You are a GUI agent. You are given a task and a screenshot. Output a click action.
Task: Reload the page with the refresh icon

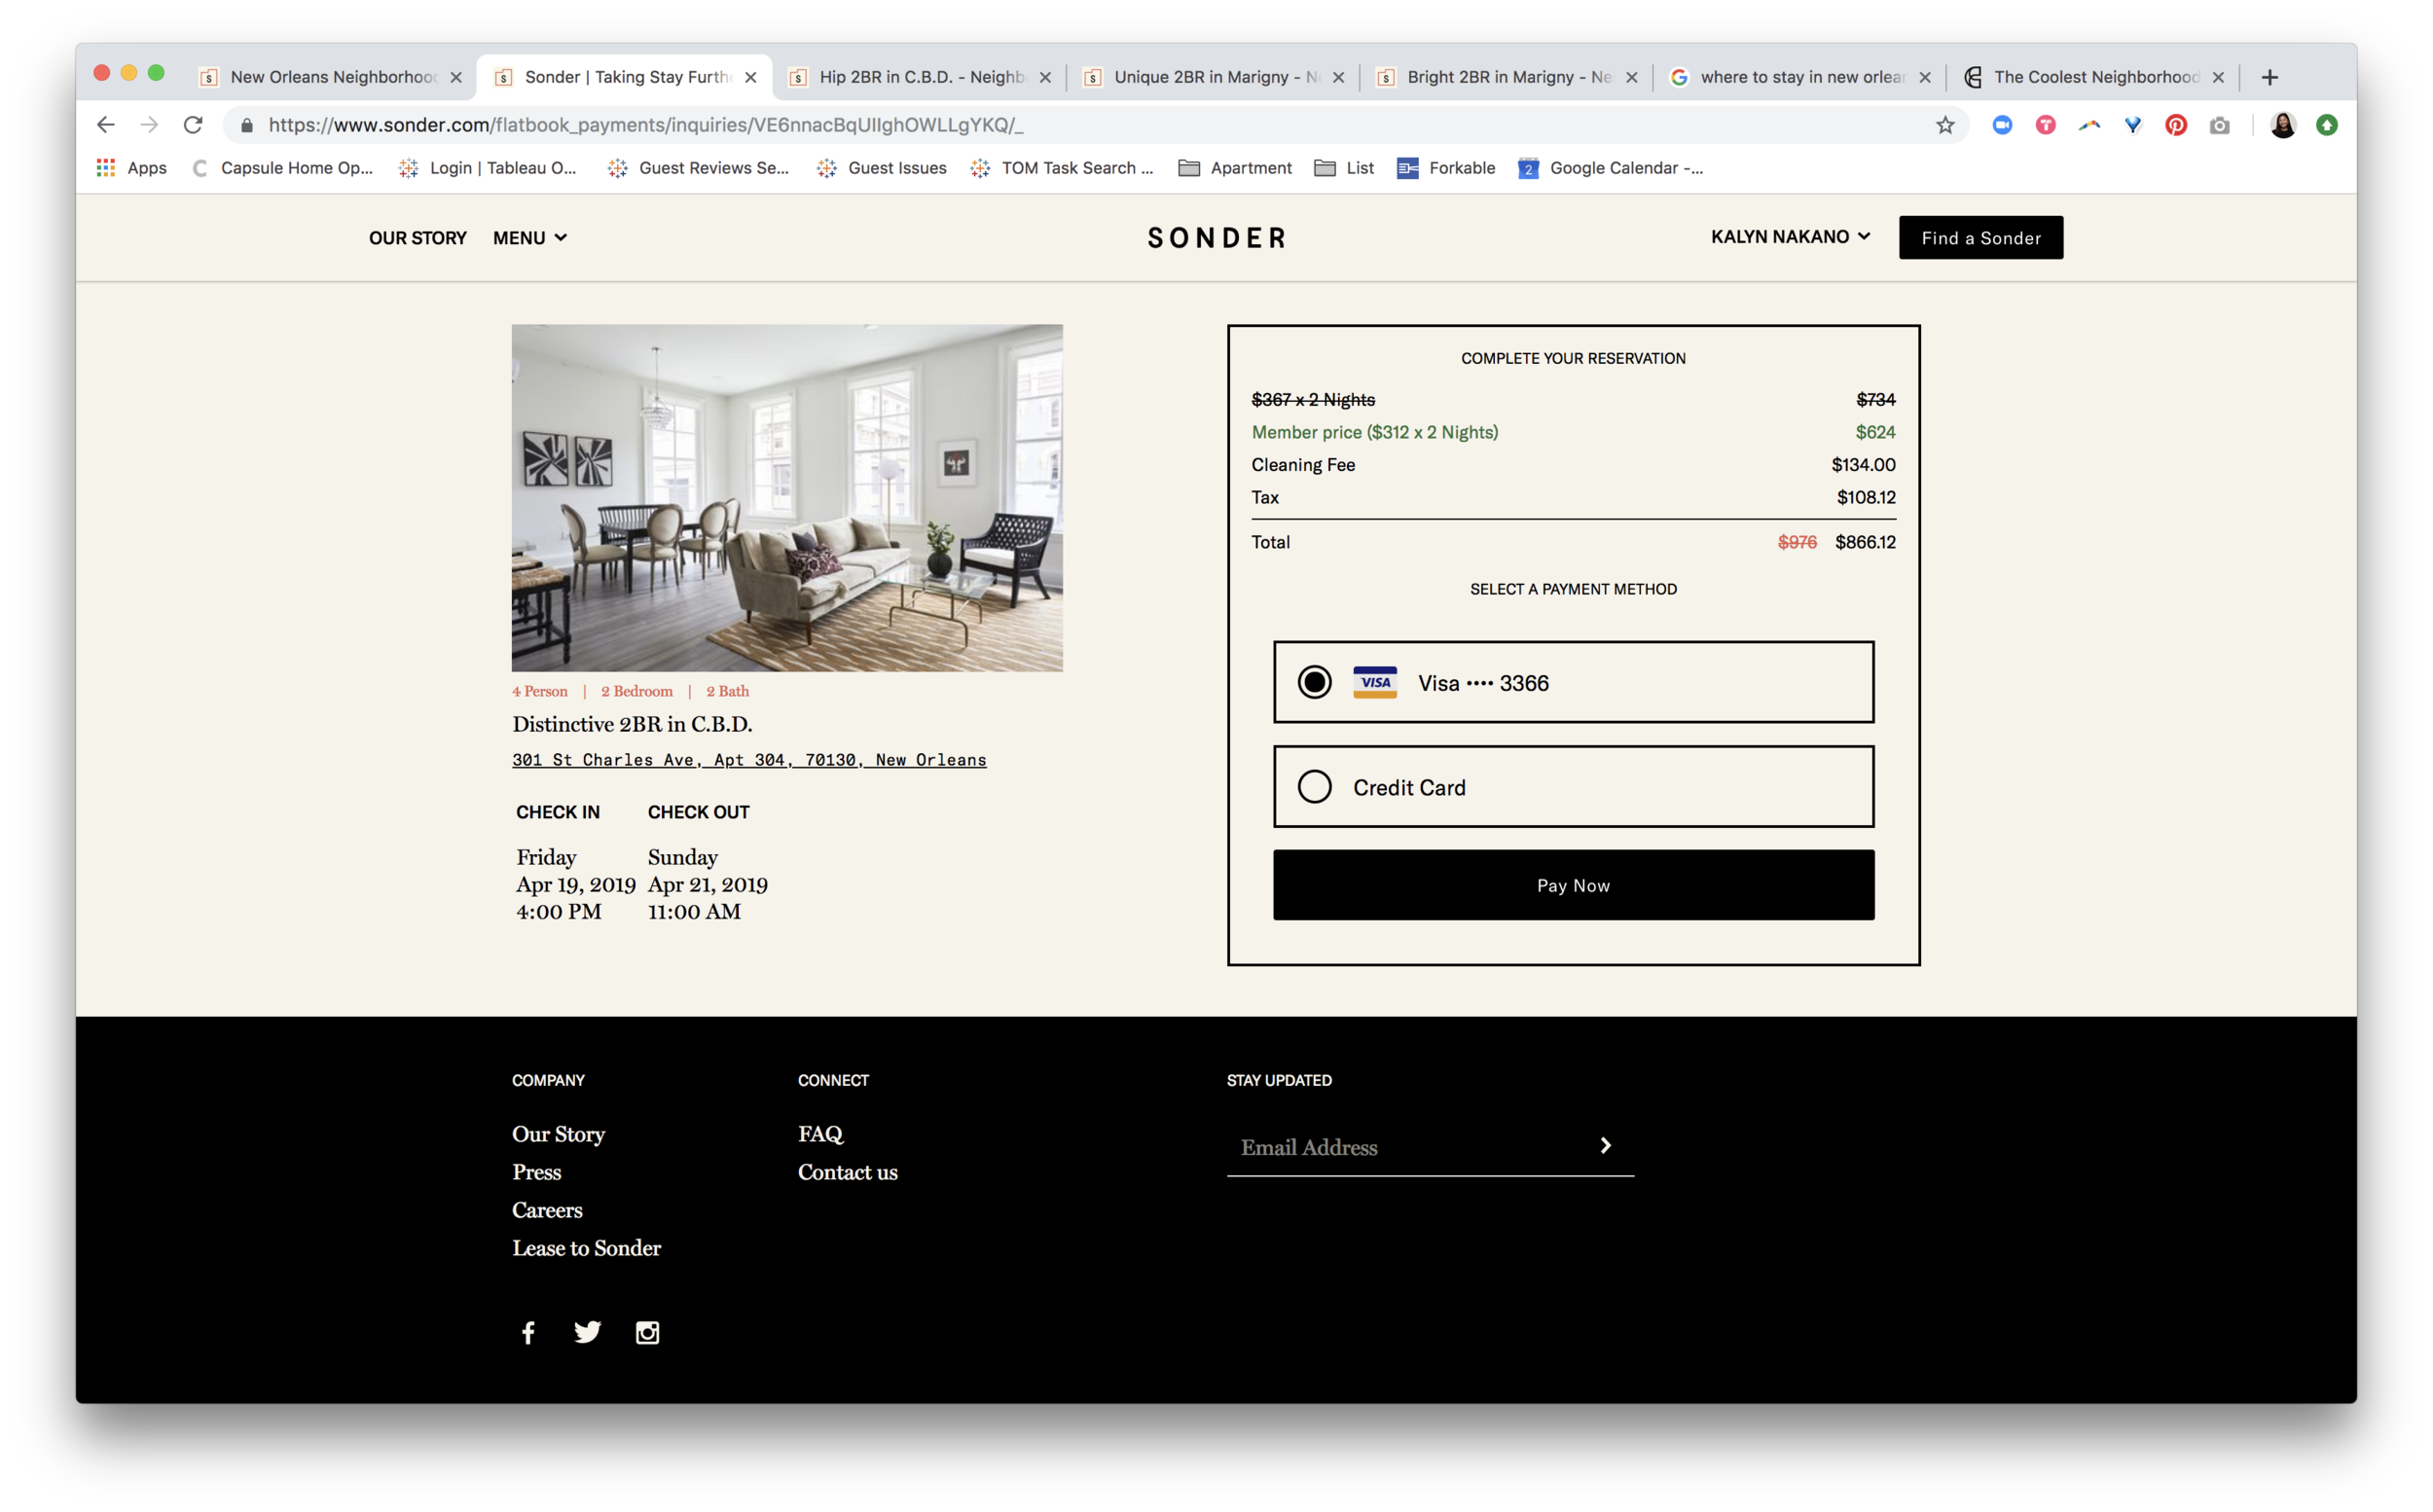pyautogui.click(x=193, y=125)
